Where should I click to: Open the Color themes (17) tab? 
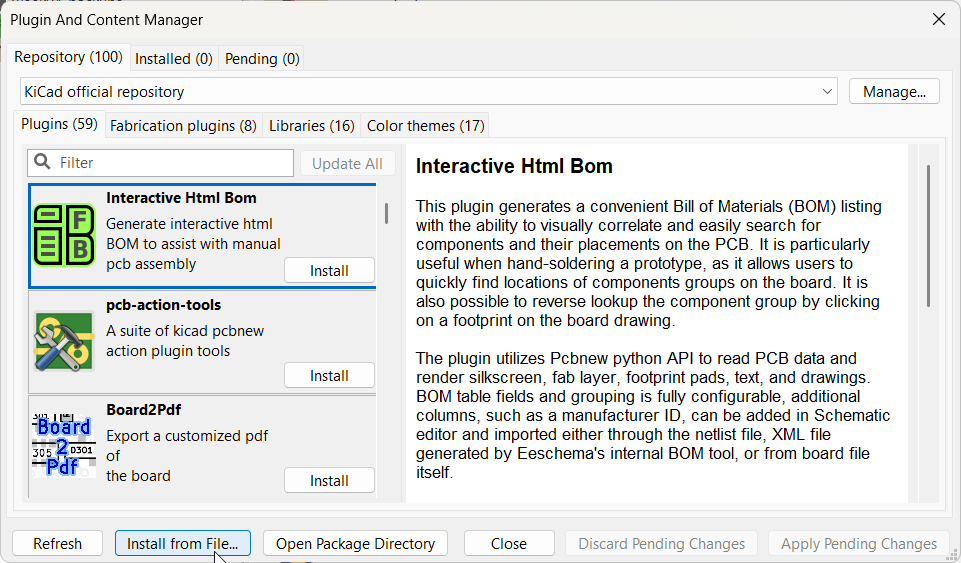(425, 126)
